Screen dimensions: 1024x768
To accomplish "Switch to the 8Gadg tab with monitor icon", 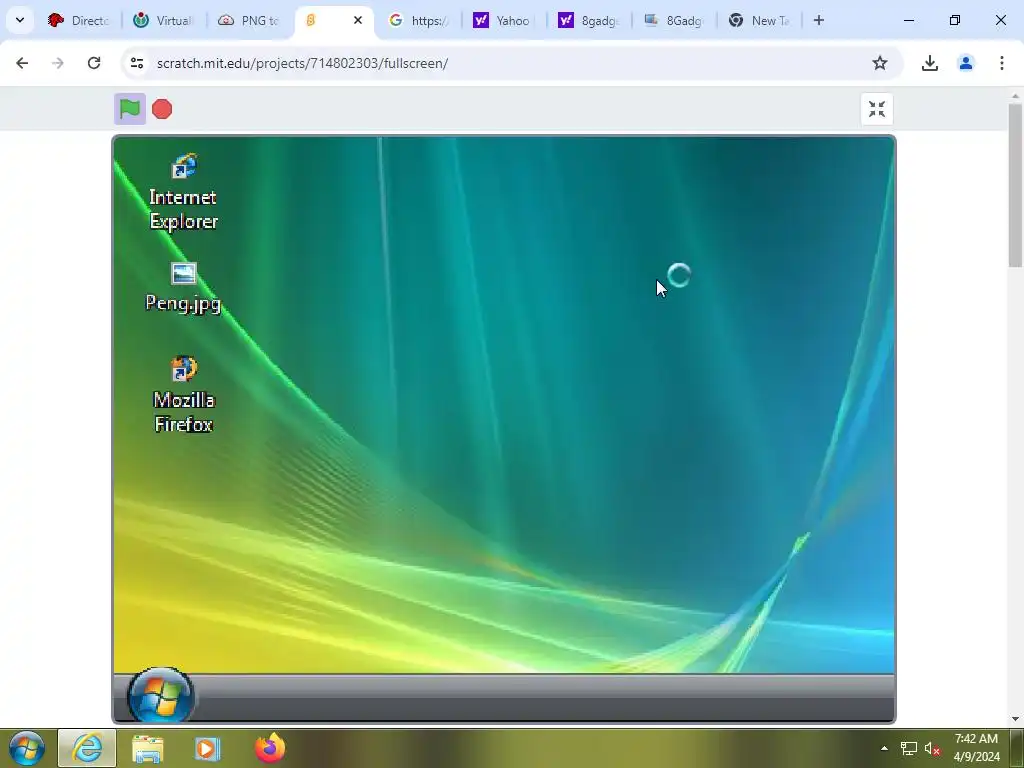I will pyautogui.click(x=673, y=20).
